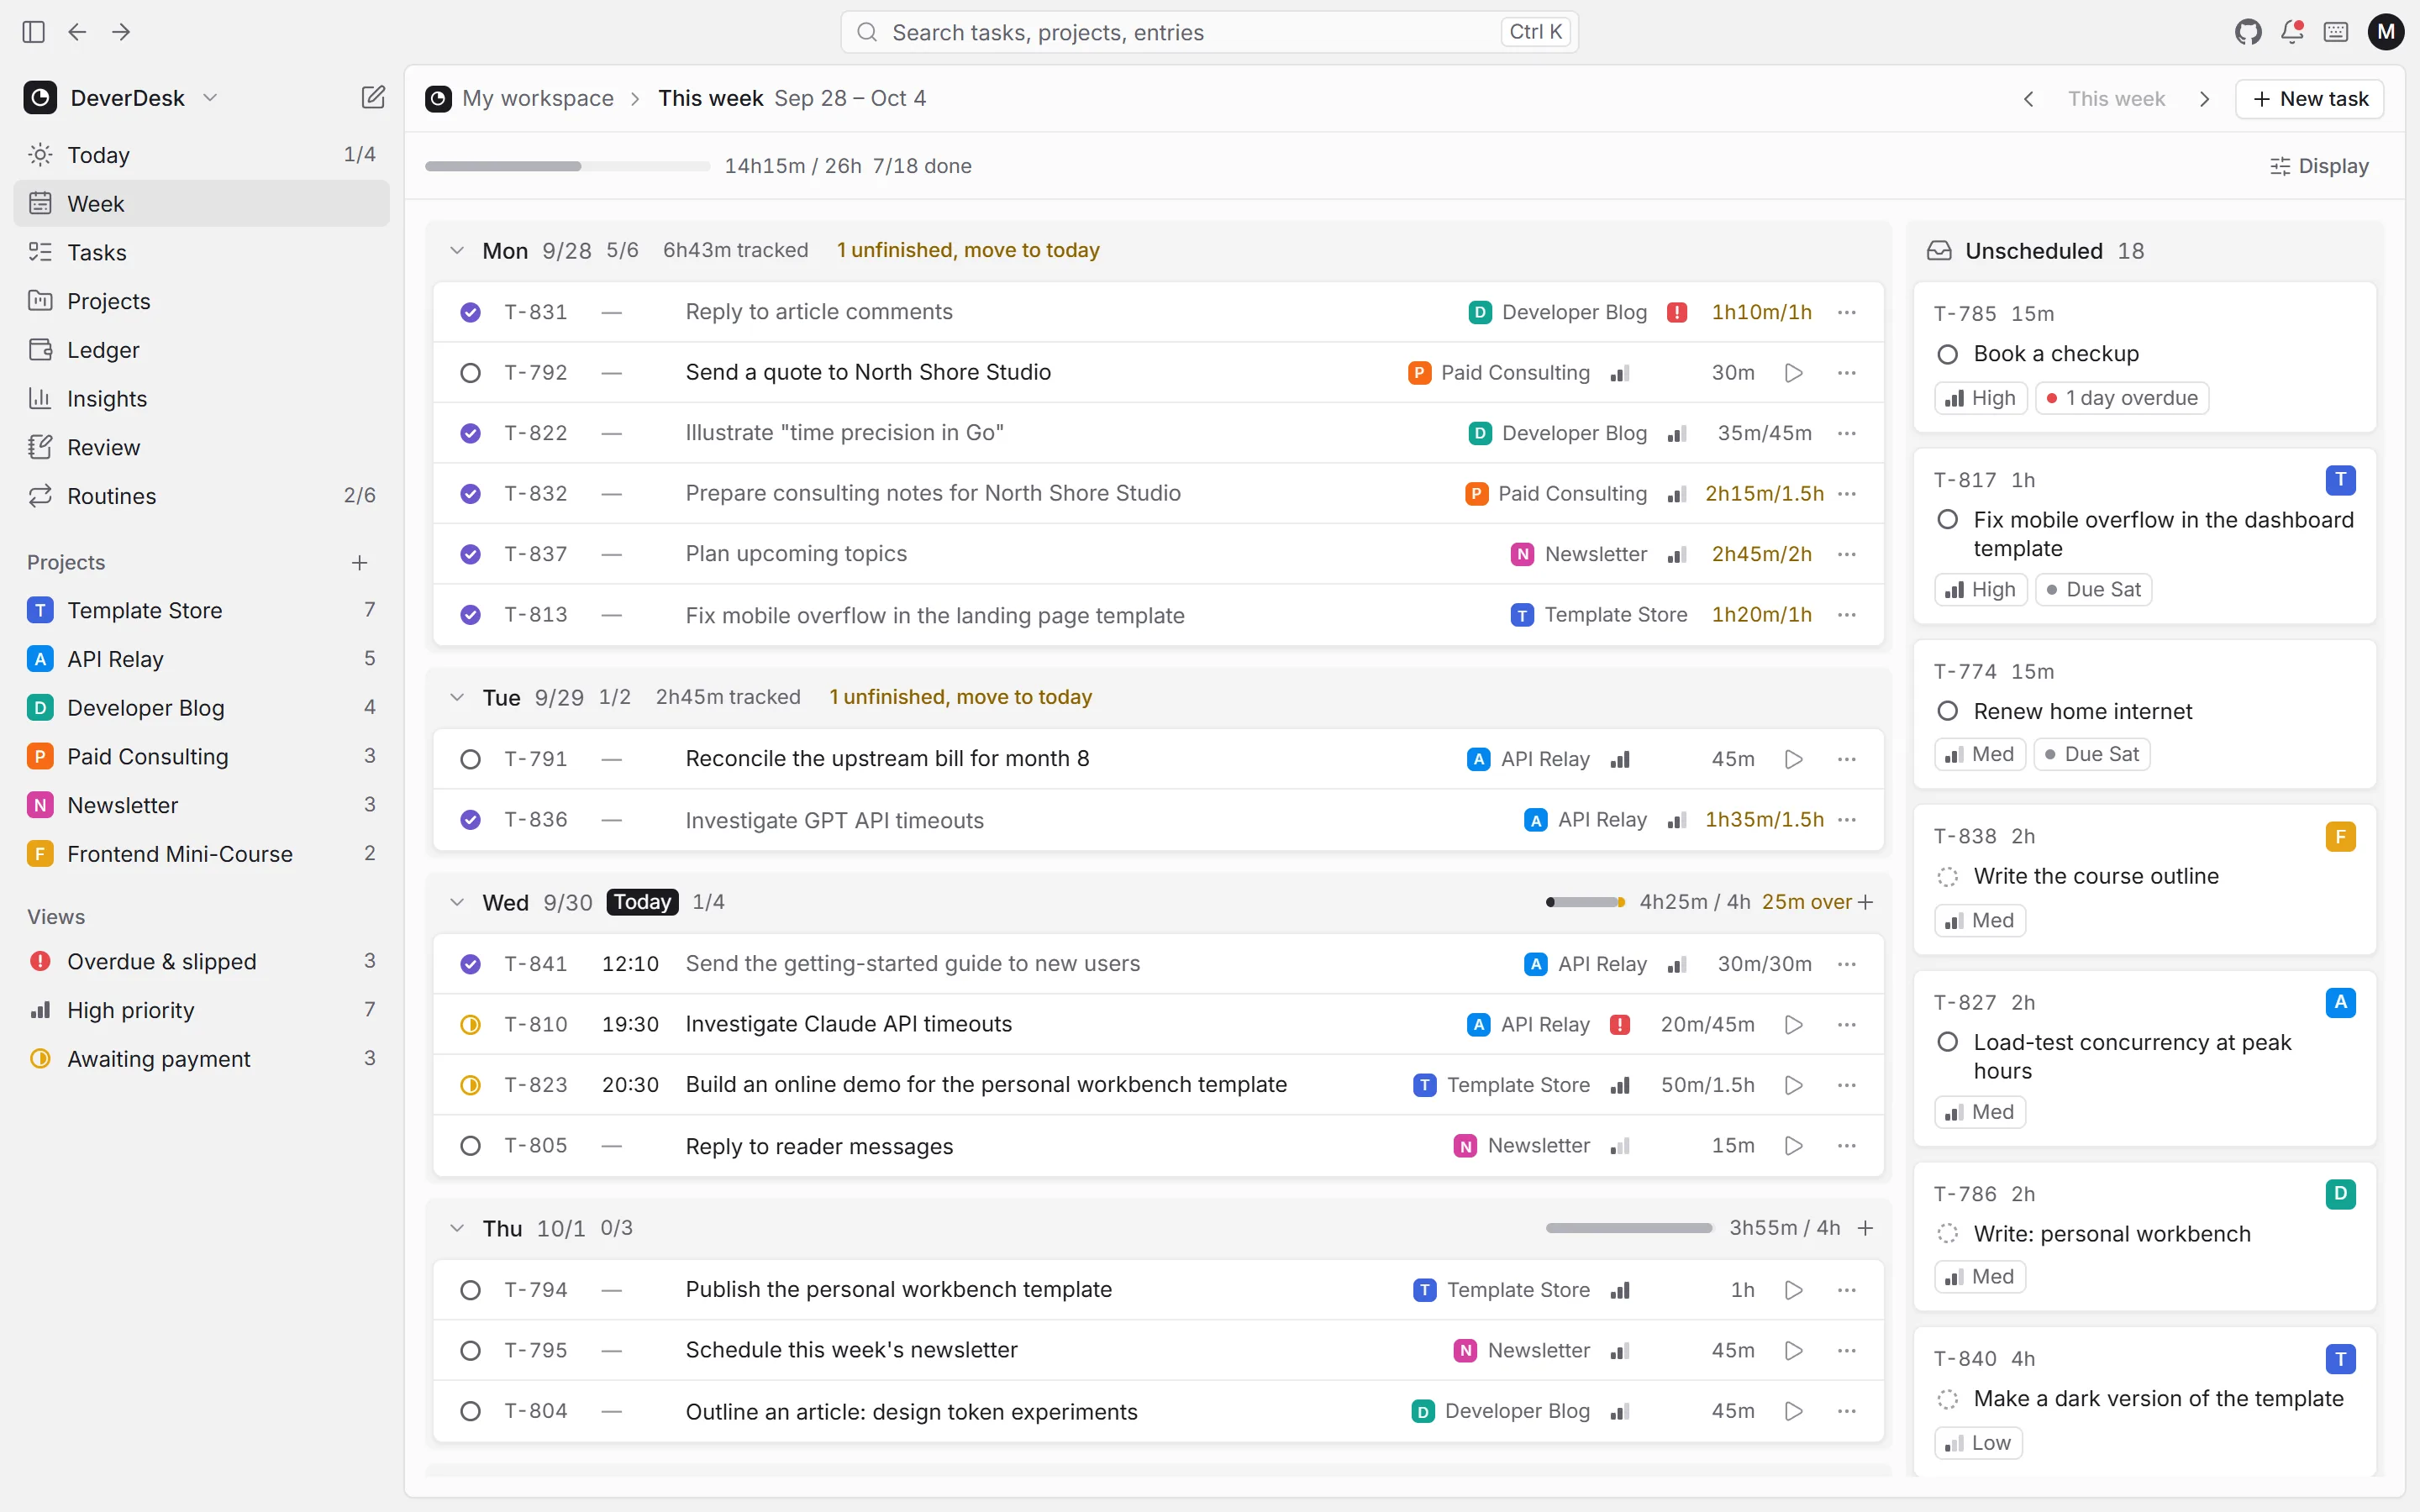2420x1512 pixels.
Task: Open notifications bell icon
Action: coord(2292,32)
